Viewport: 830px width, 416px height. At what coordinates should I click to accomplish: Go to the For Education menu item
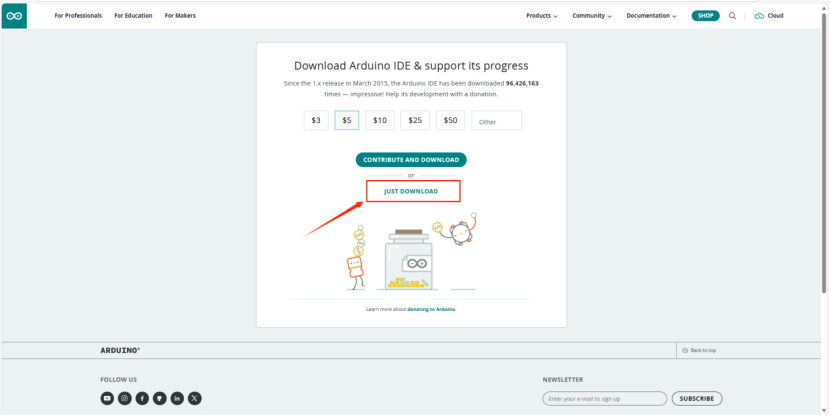tap(133, 16)
